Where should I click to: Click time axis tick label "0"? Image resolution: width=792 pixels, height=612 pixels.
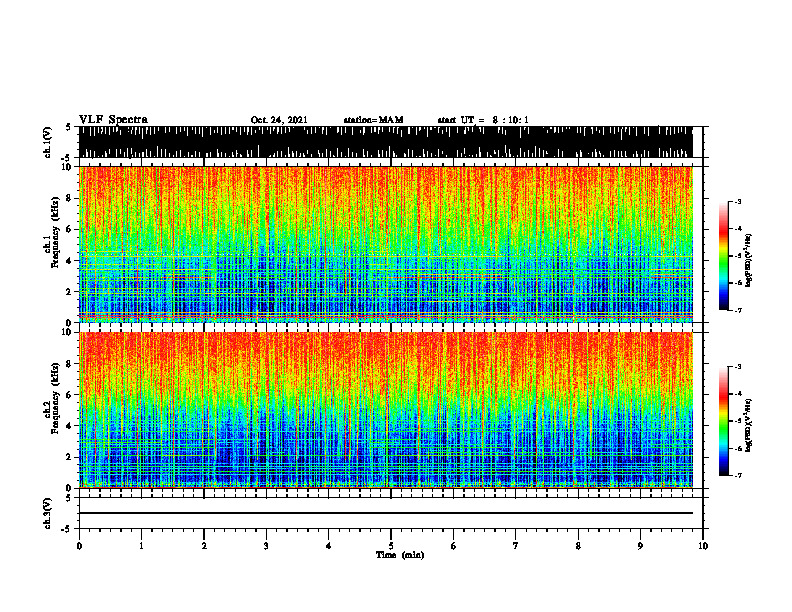coord(79,546)
